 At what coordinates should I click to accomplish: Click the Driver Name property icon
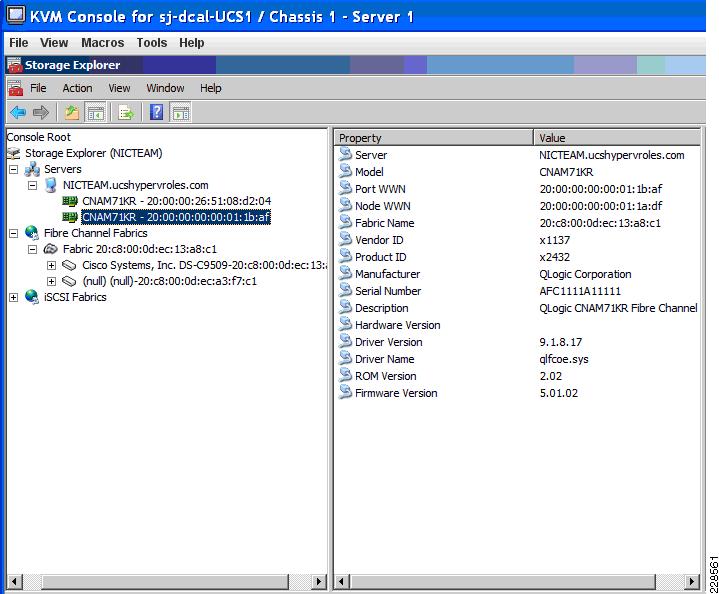[345, 358]
